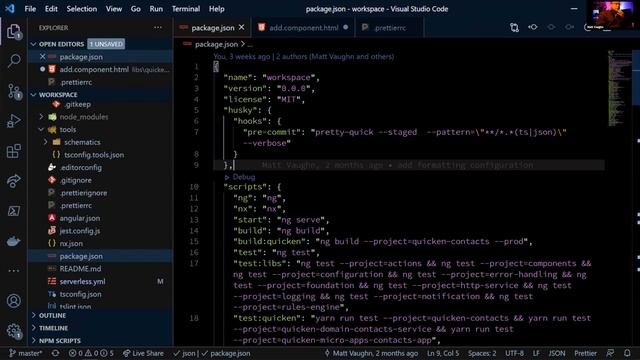Switch to add.component.html tab
Viewport: 640px width, 360px height.
(x=303, y=28)
